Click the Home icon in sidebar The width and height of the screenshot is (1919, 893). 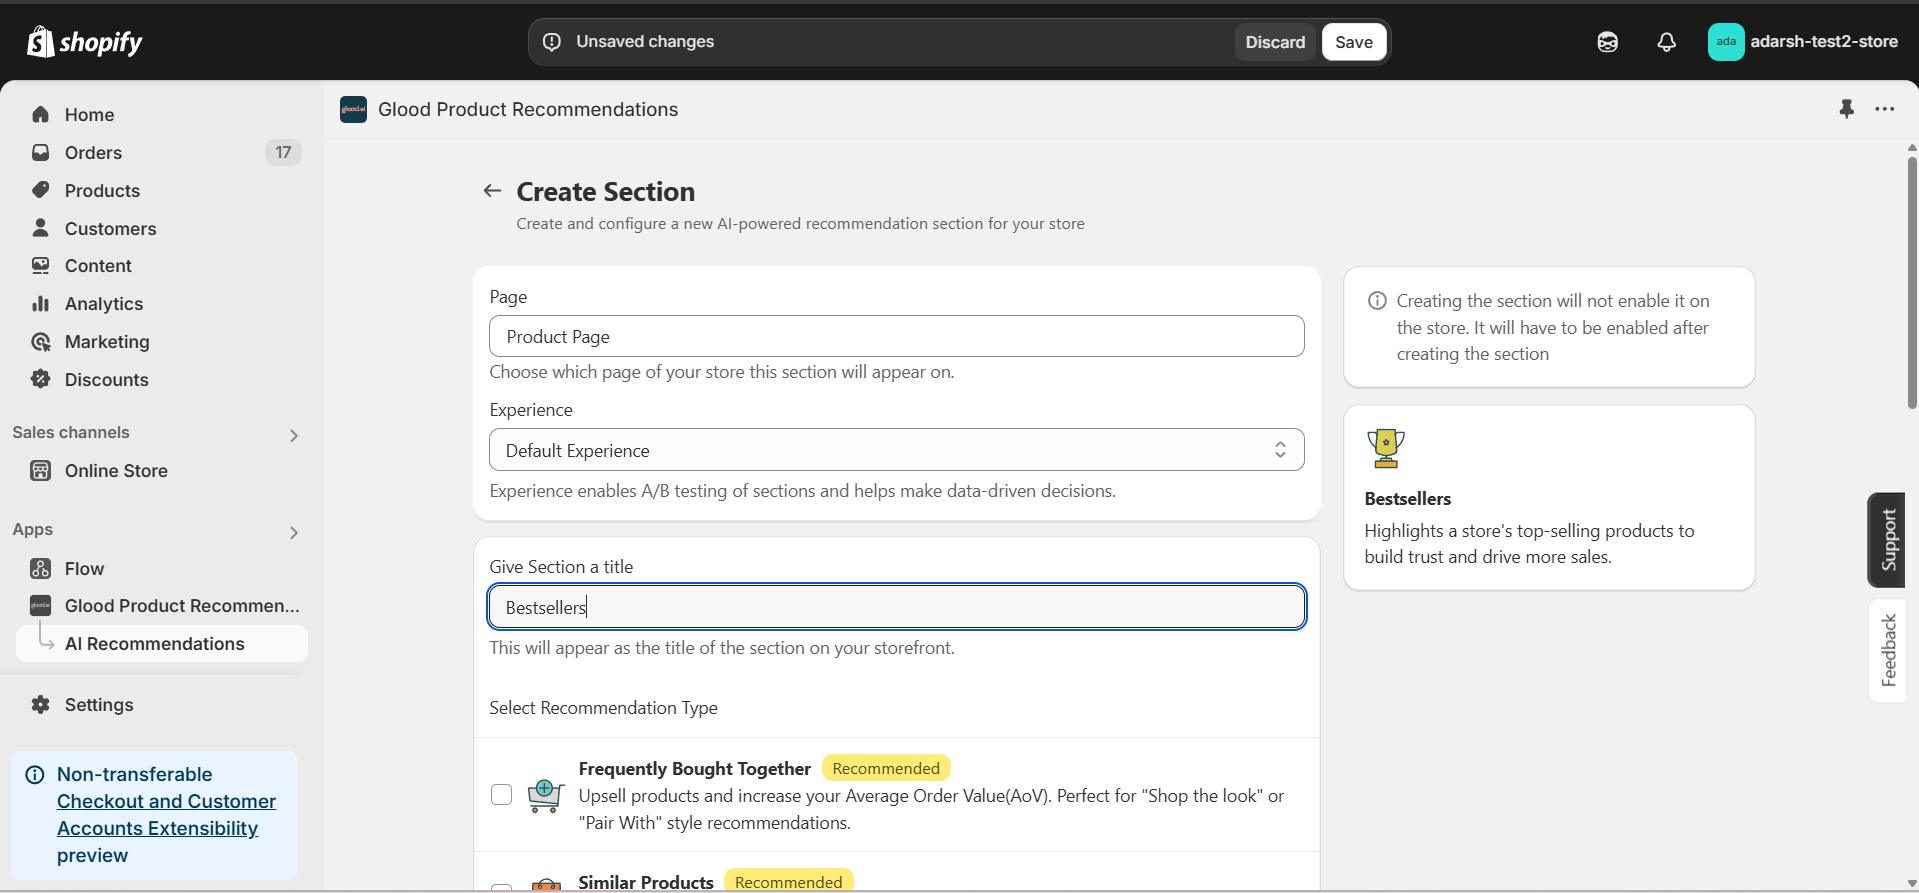[41, 115]
